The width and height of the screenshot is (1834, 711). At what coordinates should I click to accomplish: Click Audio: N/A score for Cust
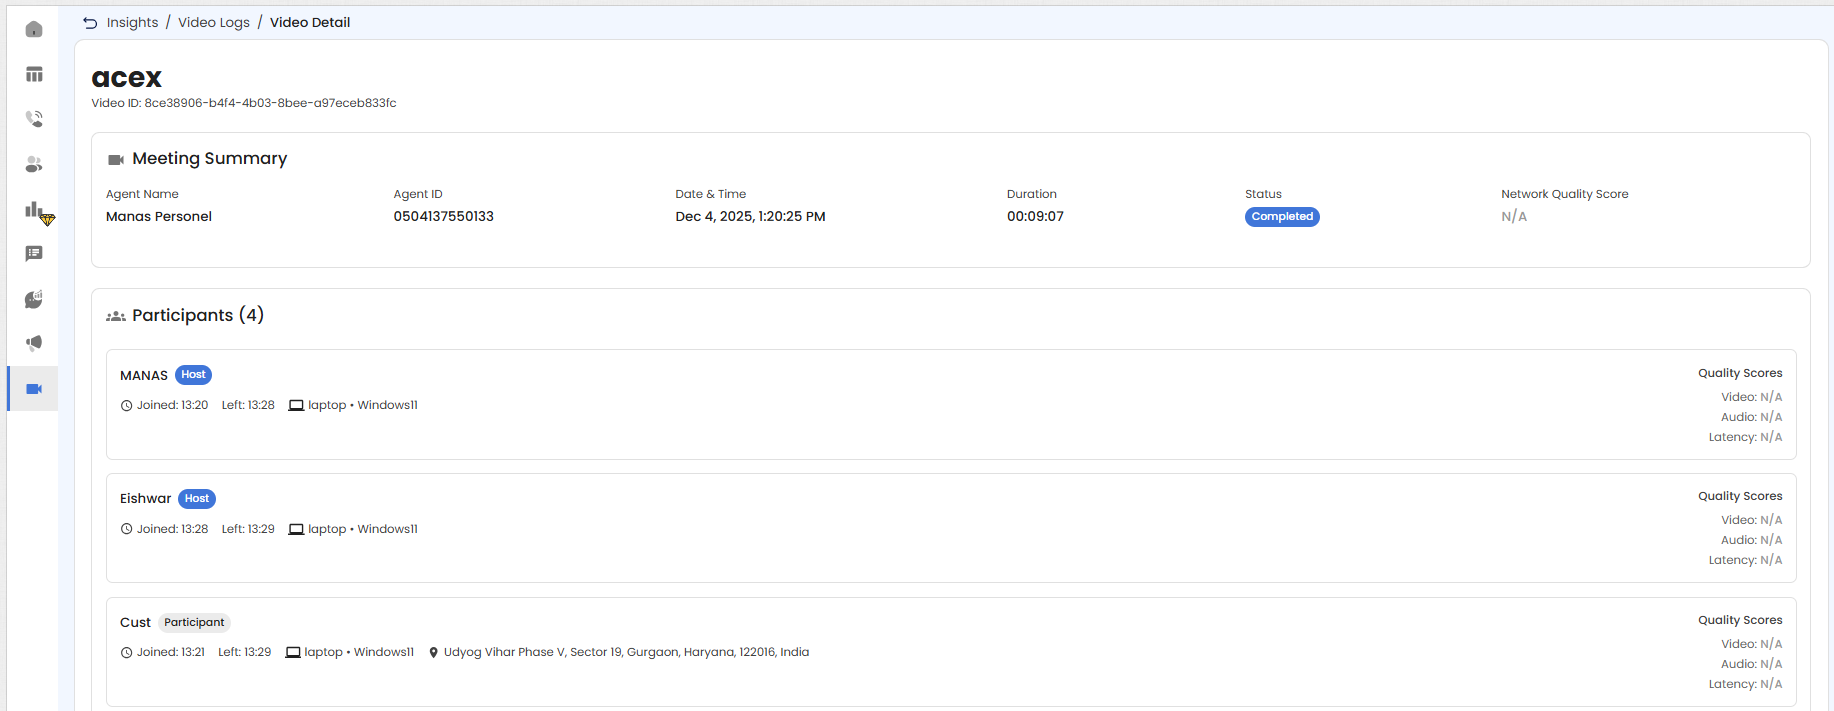coord(1751,664)
